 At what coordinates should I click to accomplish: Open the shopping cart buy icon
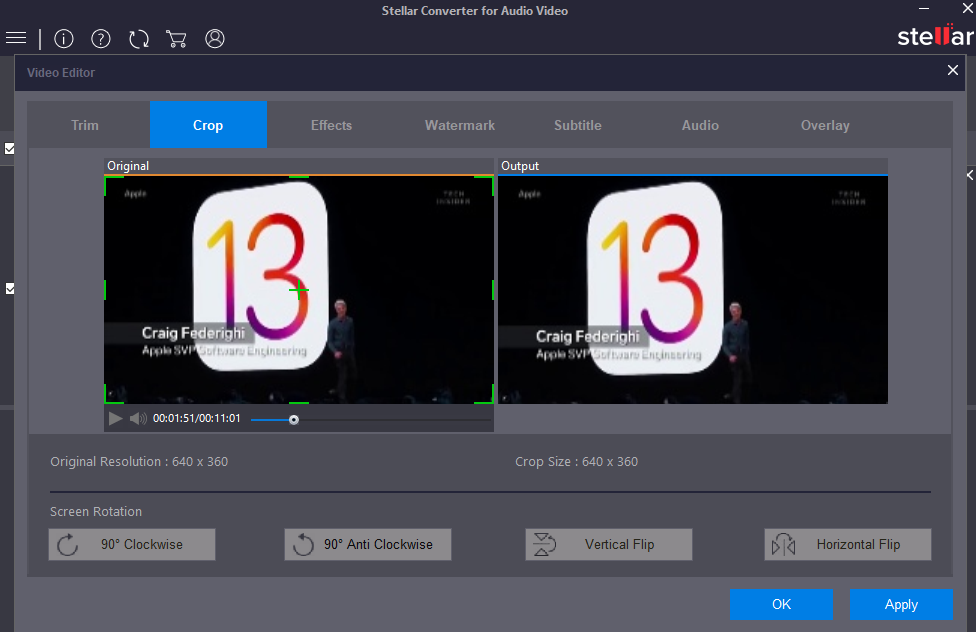176,39
